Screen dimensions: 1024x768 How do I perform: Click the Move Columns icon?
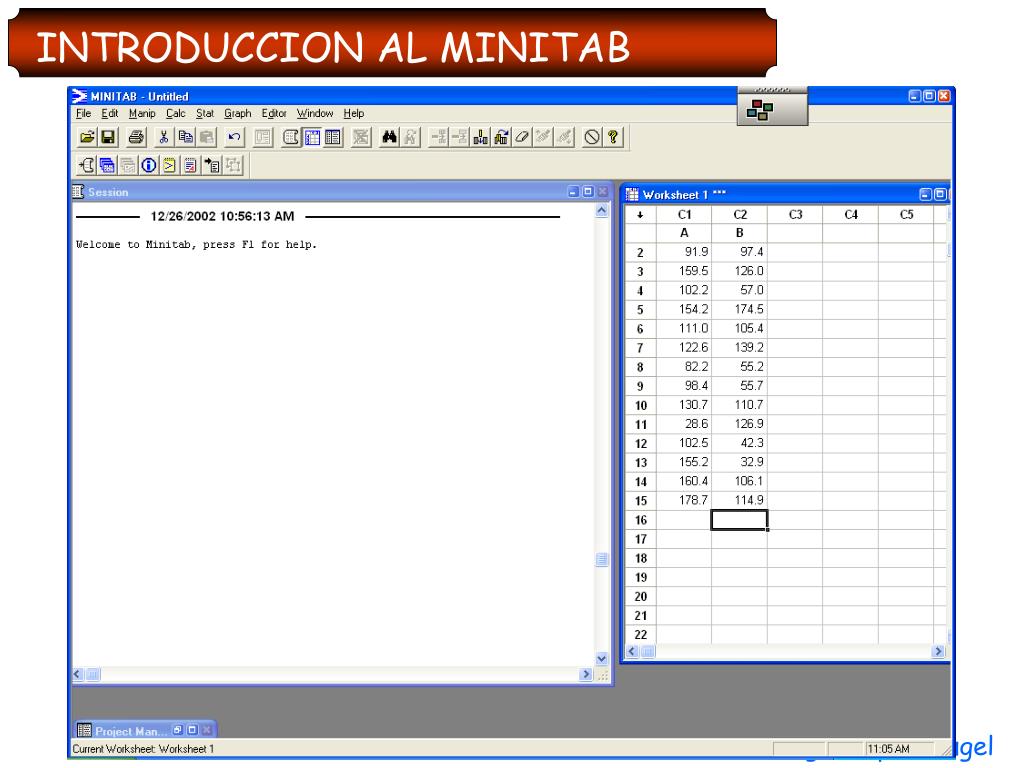coord(502,137)
